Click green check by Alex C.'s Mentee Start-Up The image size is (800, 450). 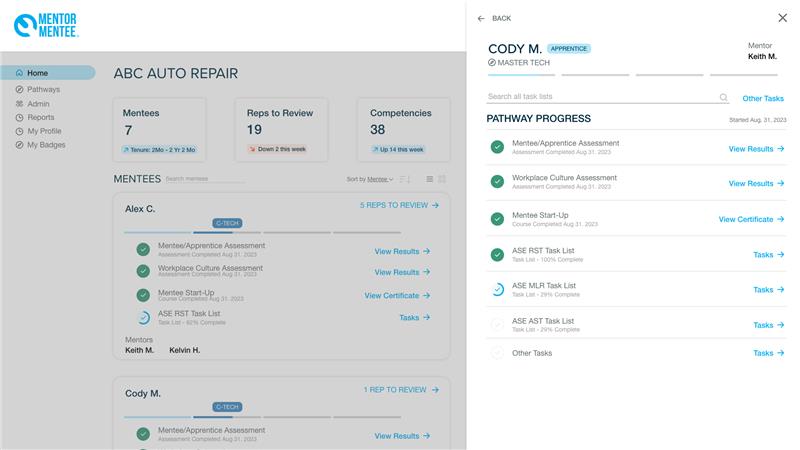click(x=143, y=295)
